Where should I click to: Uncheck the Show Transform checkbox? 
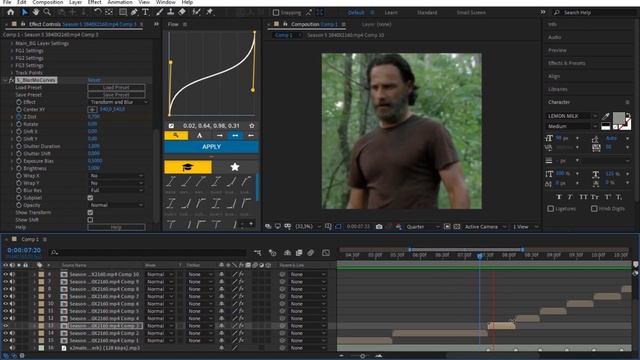90,212
